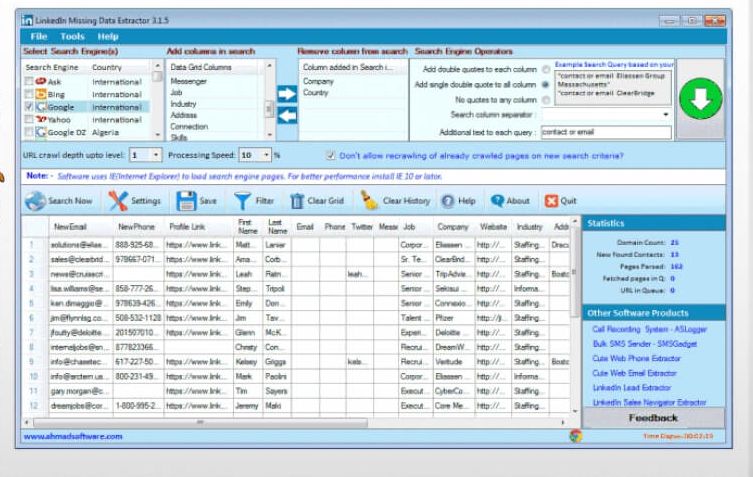The width and height of the screenshot is (753, 477).
Task: Click Additional text to each query field
Action: (606, 132)
